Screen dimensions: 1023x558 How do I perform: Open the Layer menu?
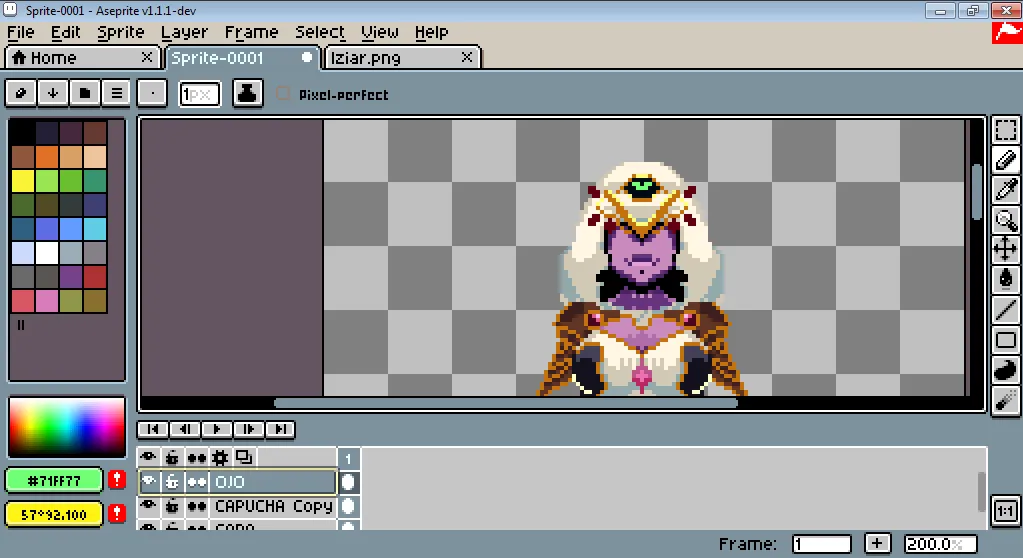tap(184, 32)
